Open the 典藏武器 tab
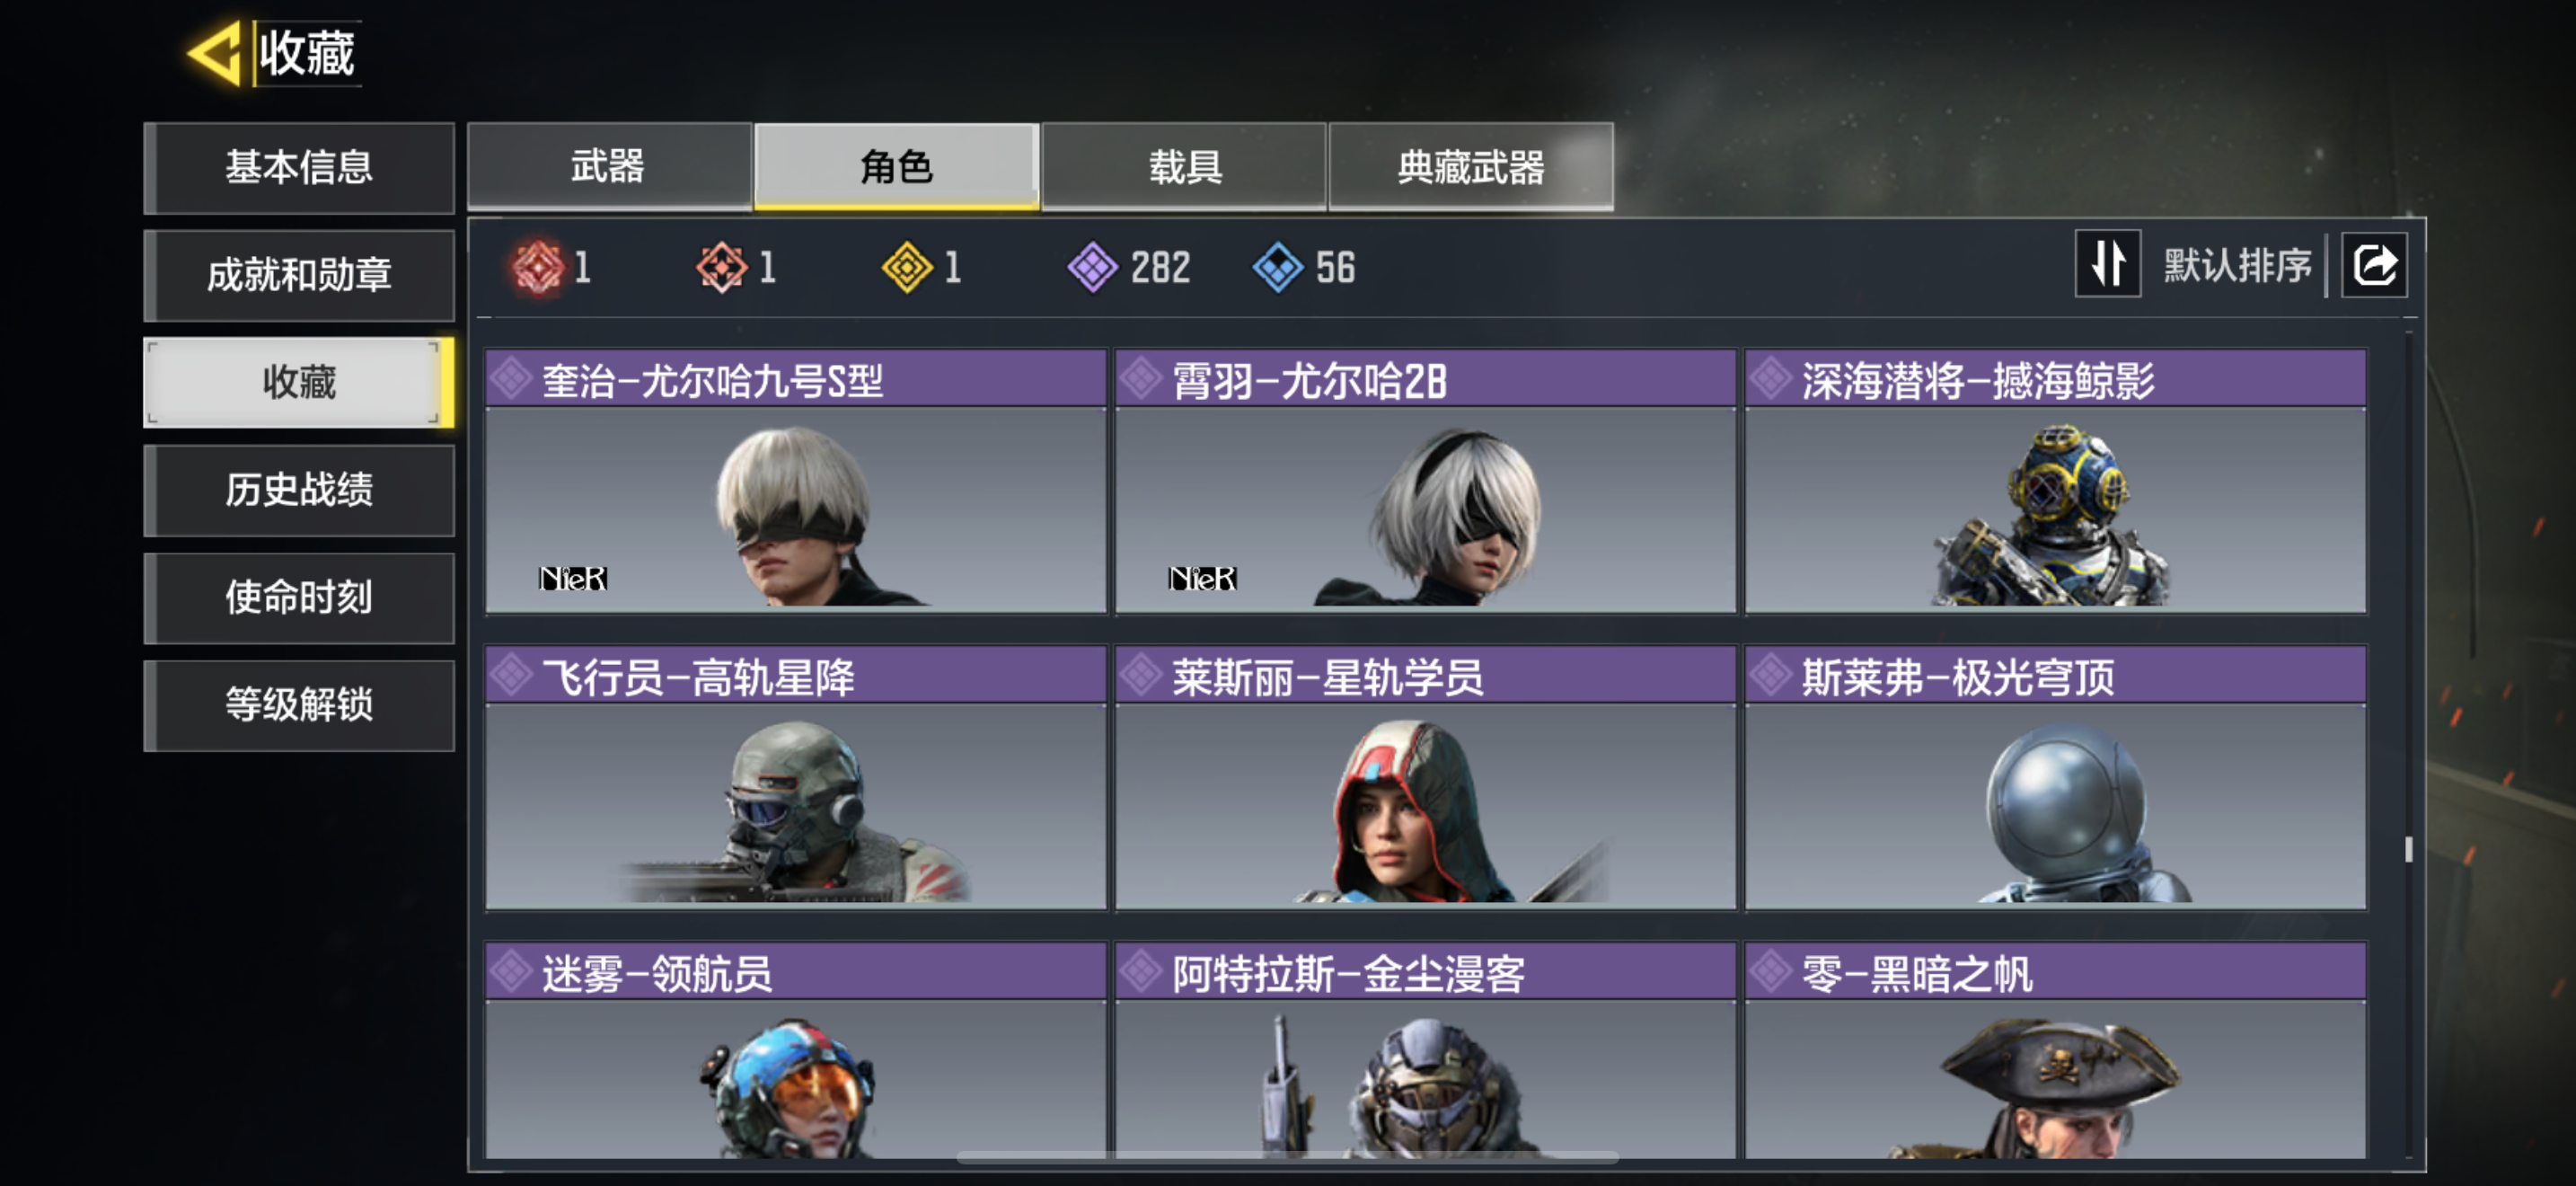This screenshot has height=1186, width=2576. coord(1471,166)
